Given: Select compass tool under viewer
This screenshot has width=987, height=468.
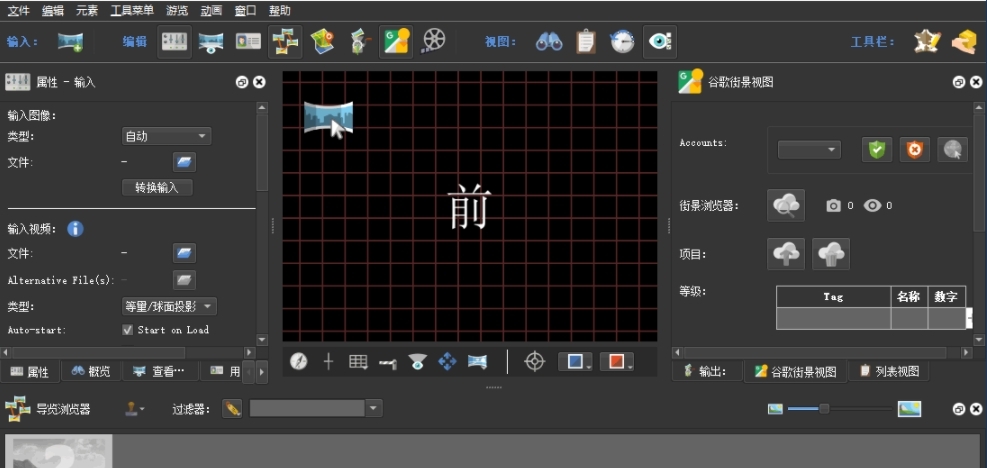Looking at the screenshot, I should click(298, 362).
